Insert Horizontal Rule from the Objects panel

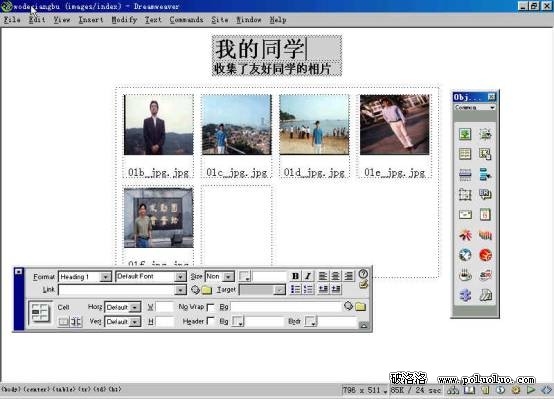(x=465, y=175)
